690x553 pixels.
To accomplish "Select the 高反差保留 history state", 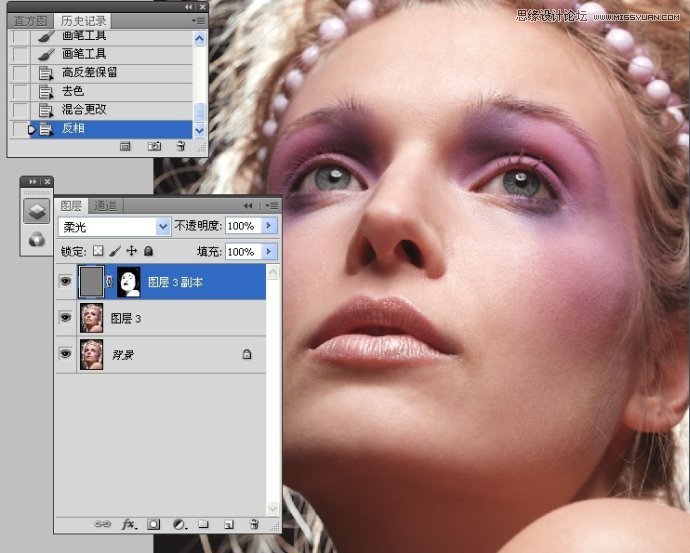I will 111,73.
